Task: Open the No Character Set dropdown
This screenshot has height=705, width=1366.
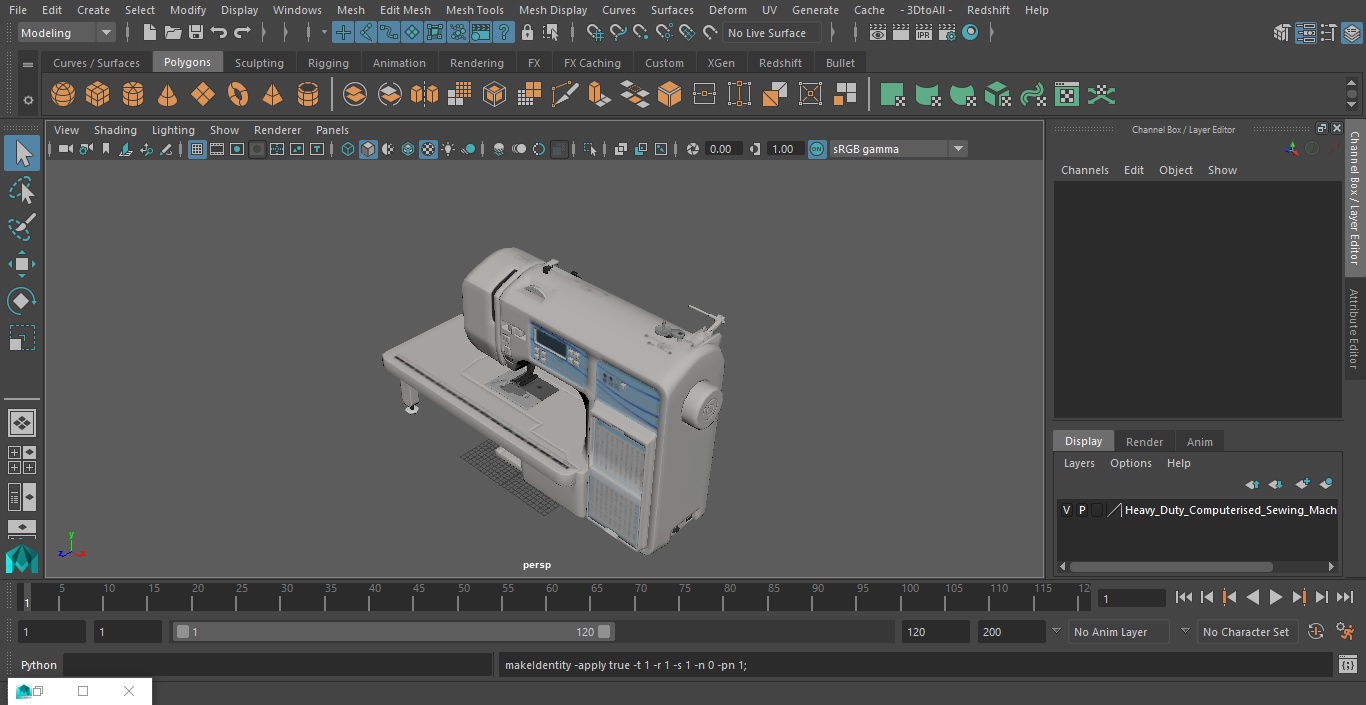Action: pos(1248,632)
